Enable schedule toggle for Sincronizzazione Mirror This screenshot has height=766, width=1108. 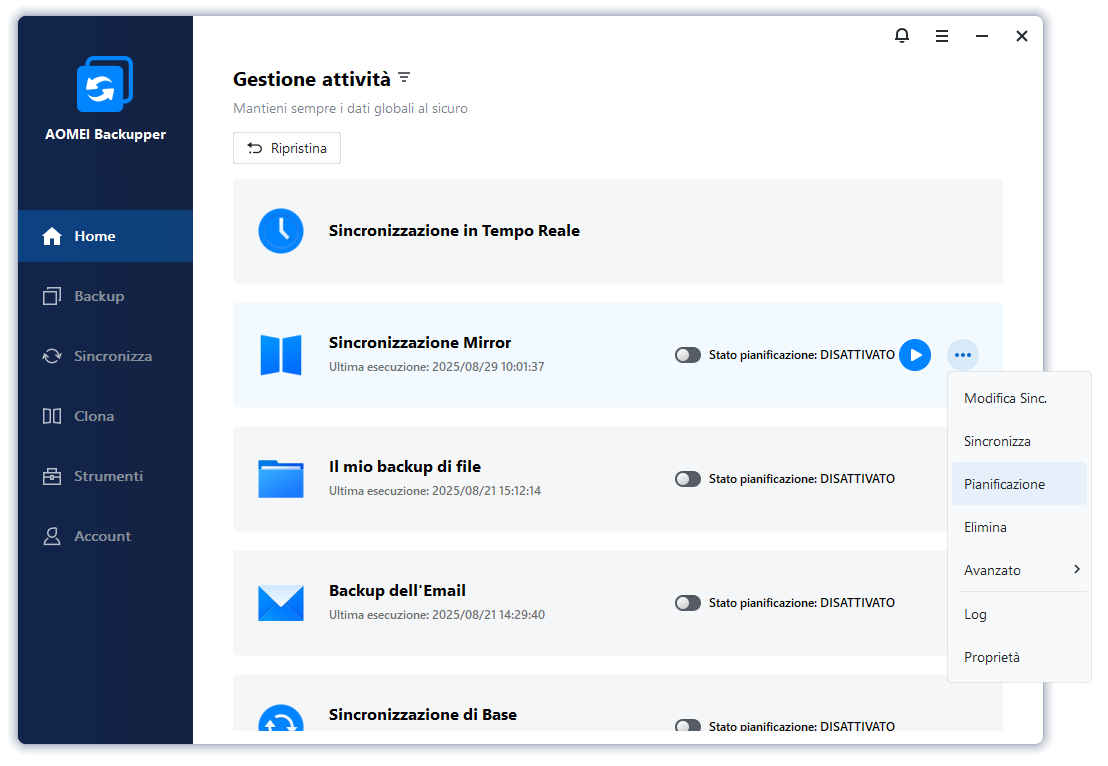pyautogui.click(x=688, y=355)
